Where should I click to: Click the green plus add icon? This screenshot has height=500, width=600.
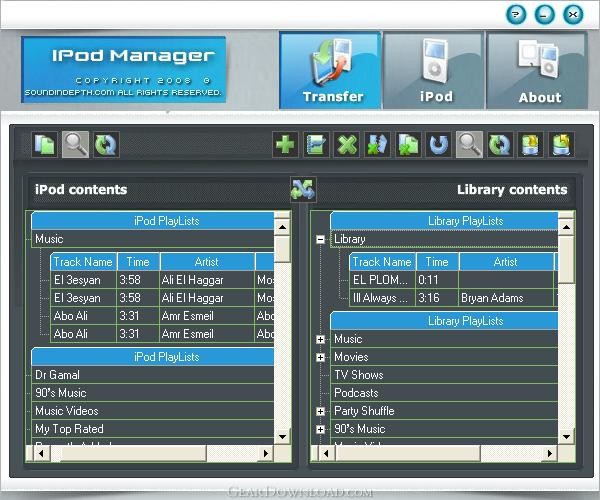tap(285, 145)
